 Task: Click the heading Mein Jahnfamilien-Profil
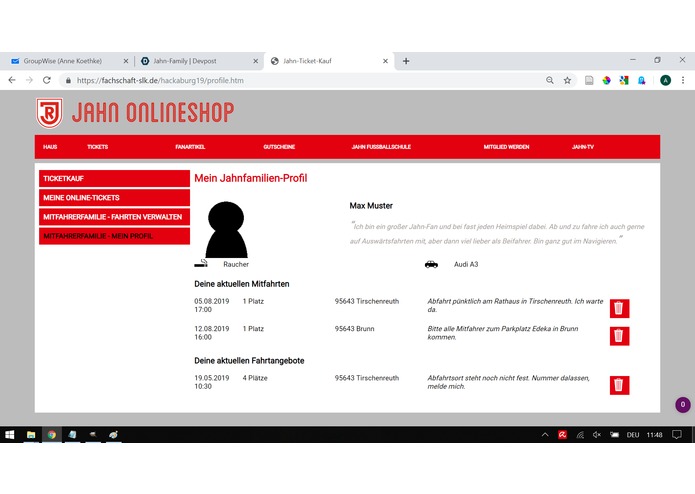pyautogui.click(x=250, y=178)
